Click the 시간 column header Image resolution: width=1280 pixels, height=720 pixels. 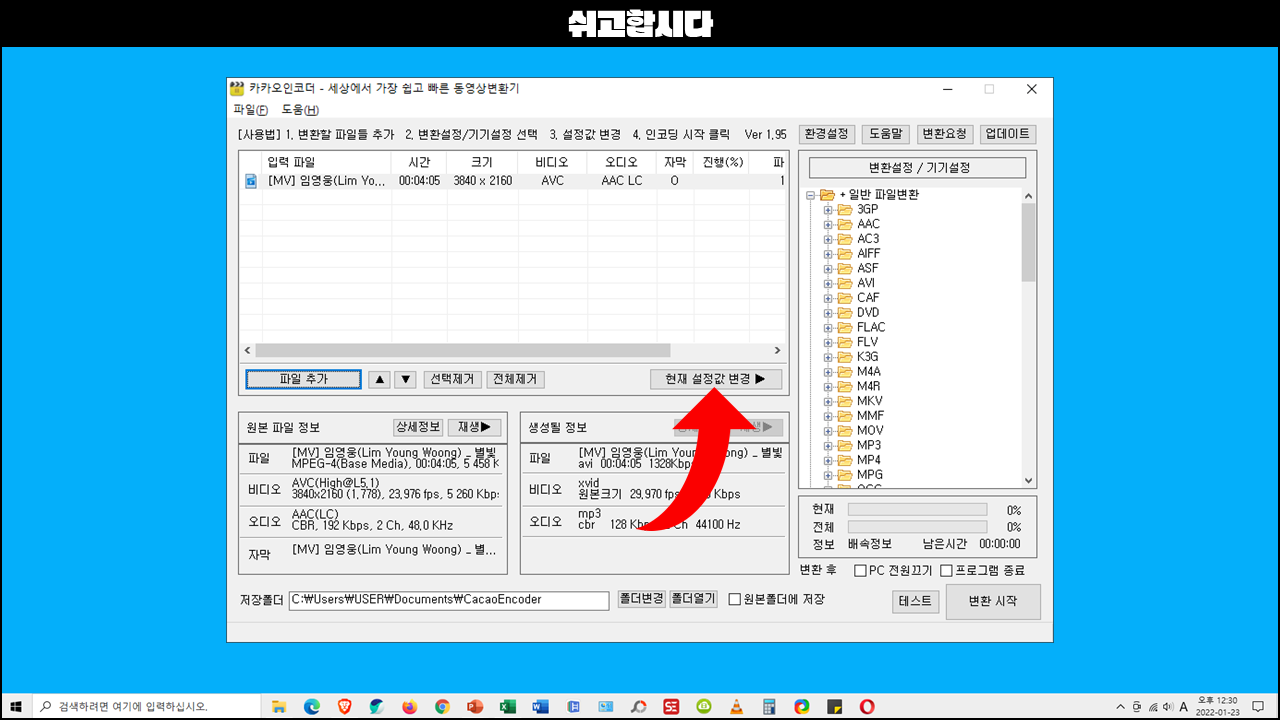tap(419, 162)
